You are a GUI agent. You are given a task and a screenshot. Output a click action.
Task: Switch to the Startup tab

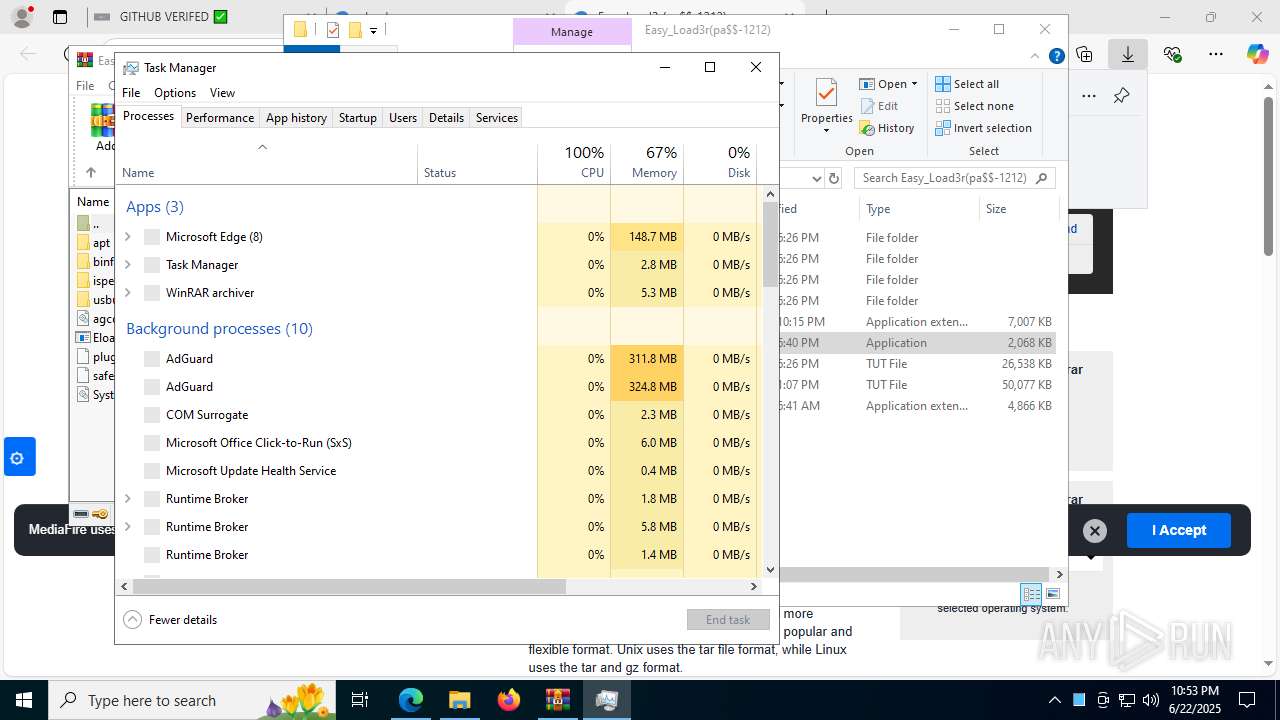[357, 118]
